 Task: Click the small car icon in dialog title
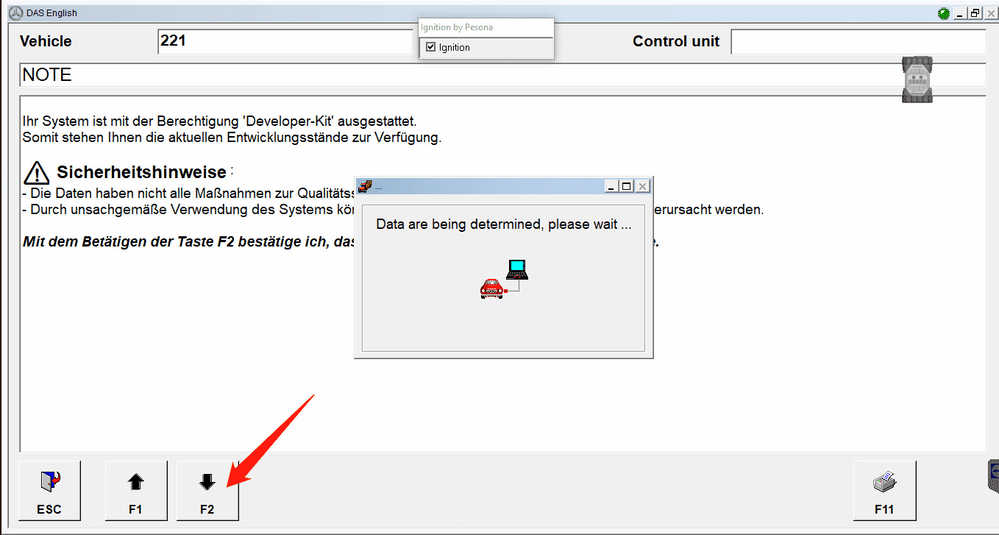coord(365,186)
